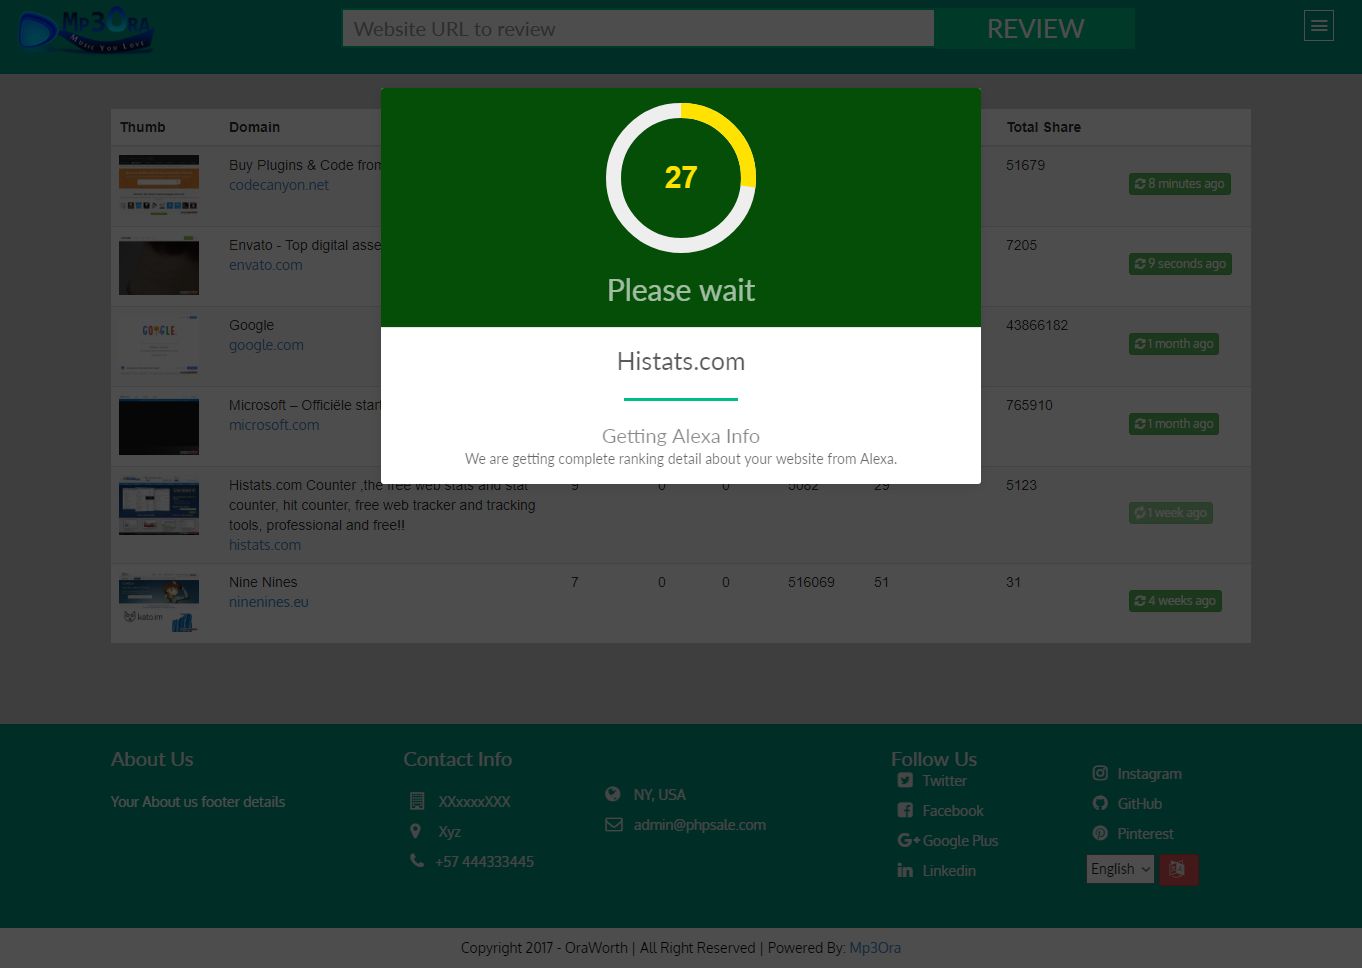Click the phone icon beside +57 444333445
The image size is (1362, 968).
(x=417, y=861)
